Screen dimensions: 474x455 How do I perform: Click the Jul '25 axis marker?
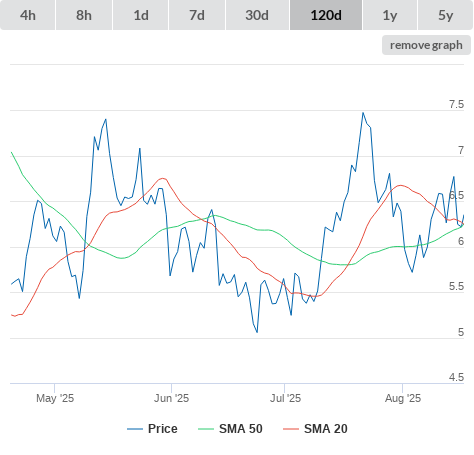(285, 398)
